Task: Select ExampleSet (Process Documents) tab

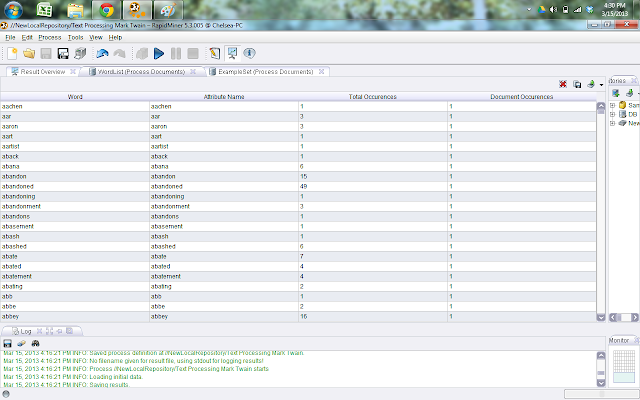Action: (266, 72)
